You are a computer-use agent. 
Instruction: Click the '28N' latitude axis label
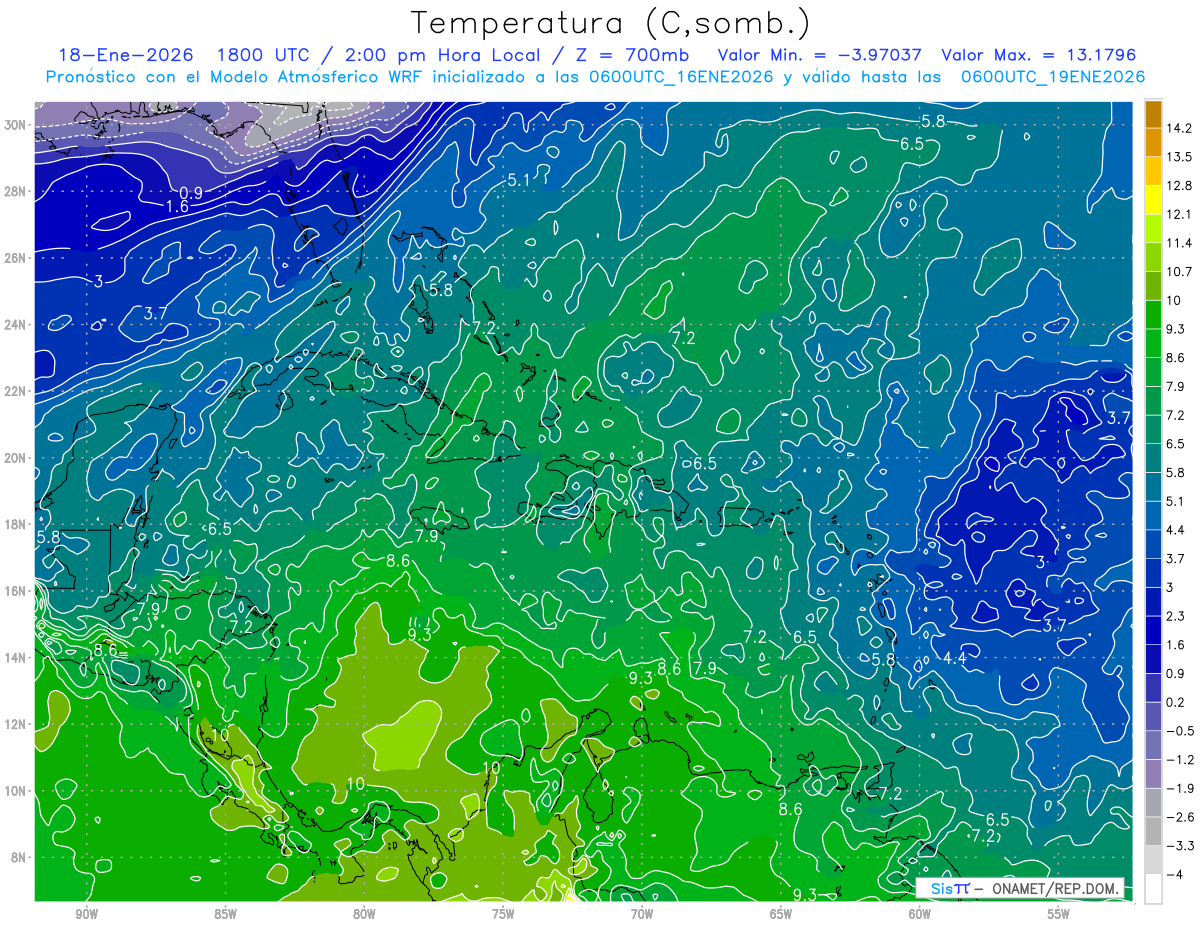[16, 191]
